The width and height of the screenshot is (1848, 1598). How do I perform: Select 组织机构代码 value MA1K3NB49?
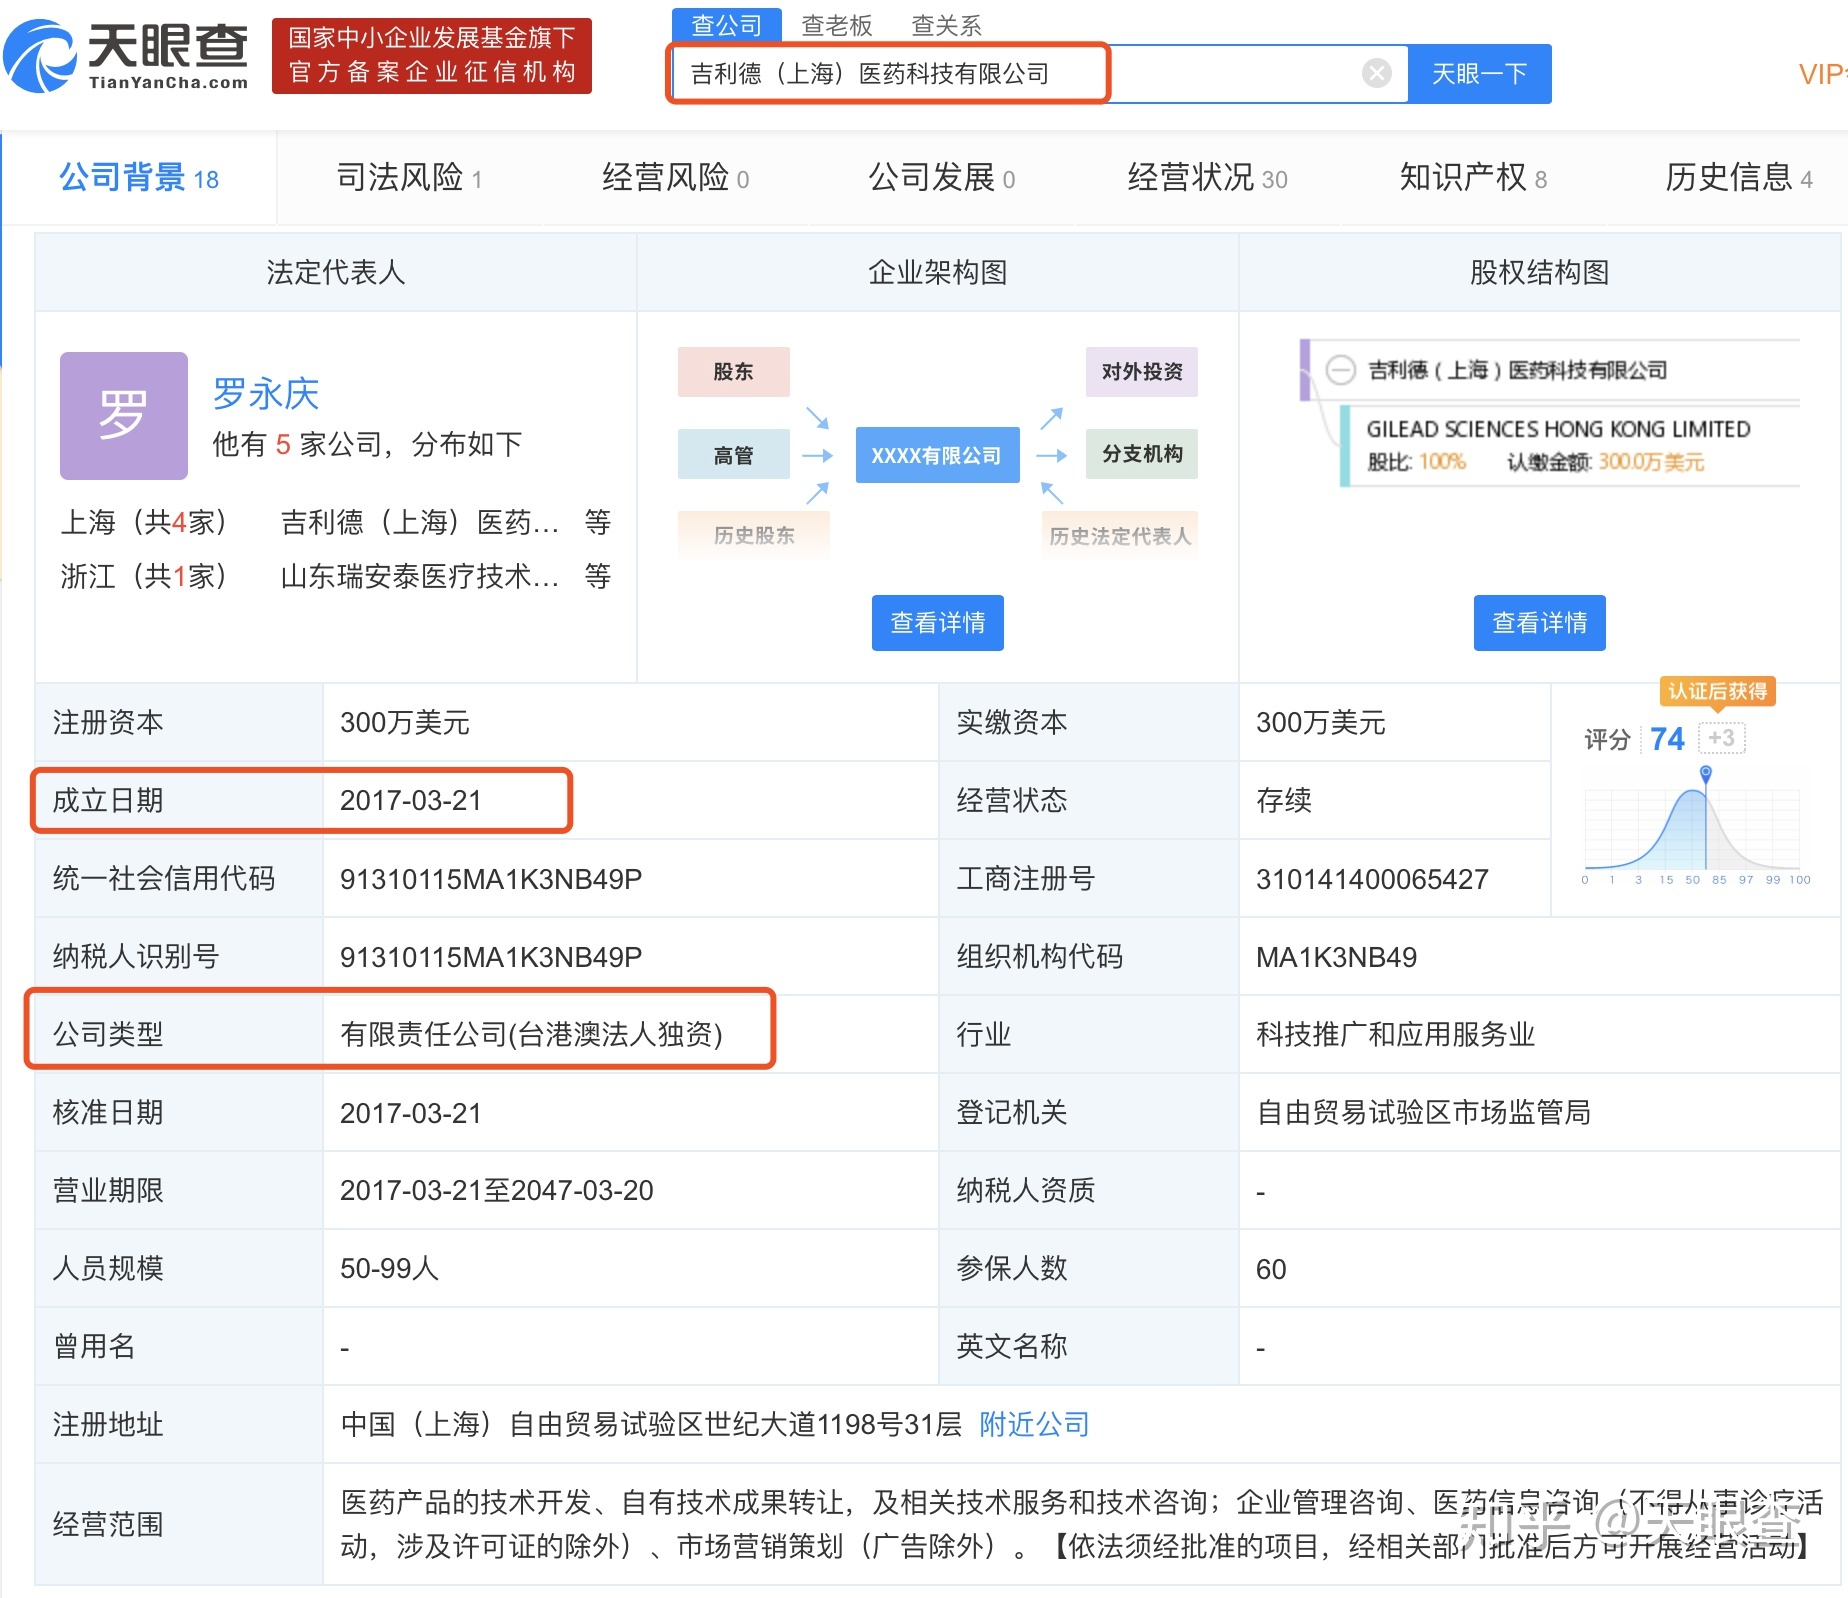click(1336, 956)
